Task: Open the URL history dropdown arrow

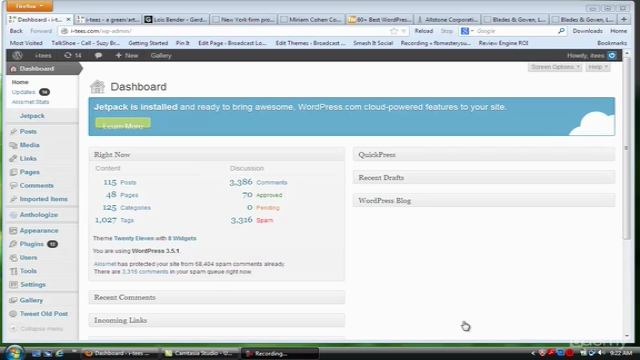Action: click(404, 31)
